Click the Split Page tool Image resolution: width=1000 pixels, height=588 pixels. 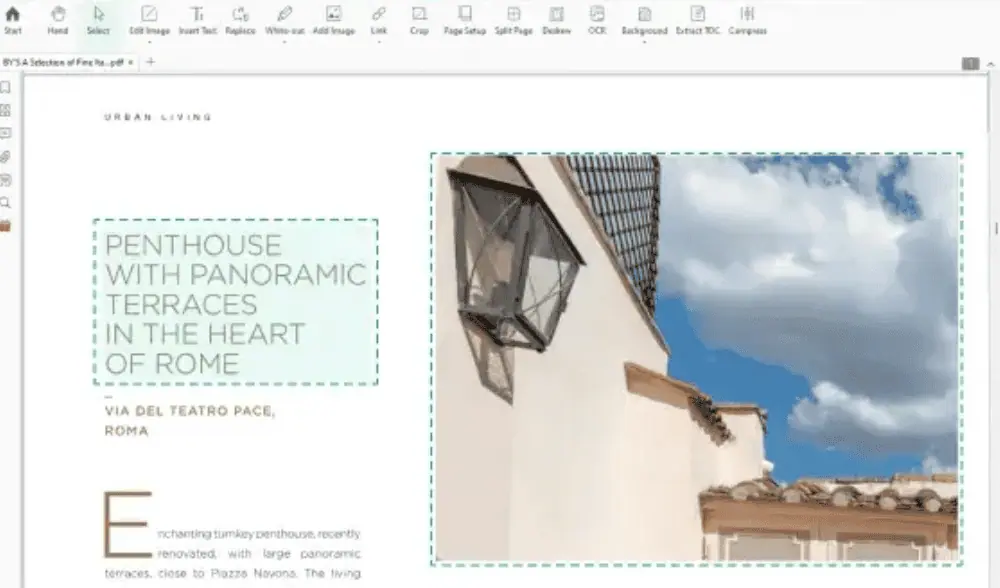(514, 19)
